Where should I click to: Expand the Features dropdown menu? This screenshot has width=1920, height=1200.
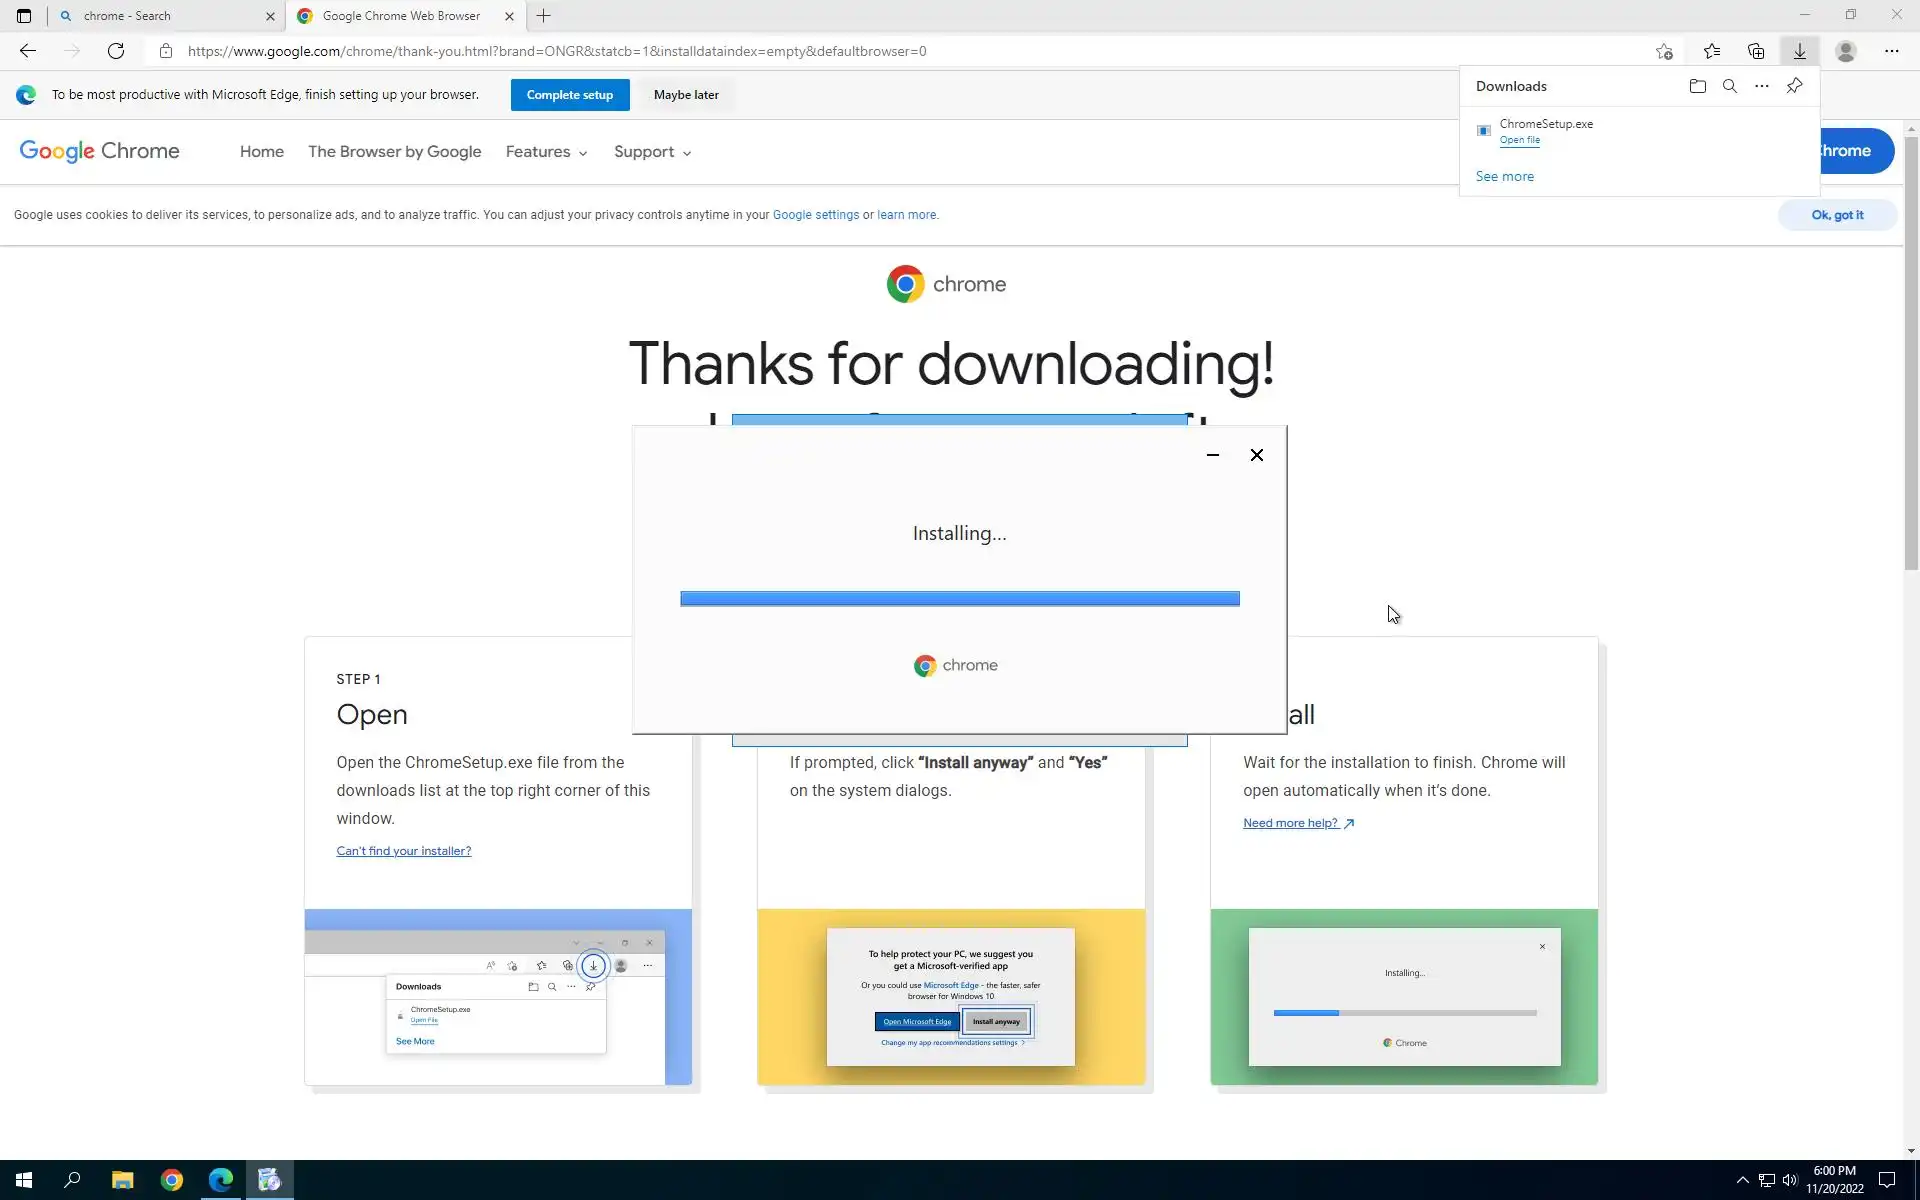click(546, 152)
